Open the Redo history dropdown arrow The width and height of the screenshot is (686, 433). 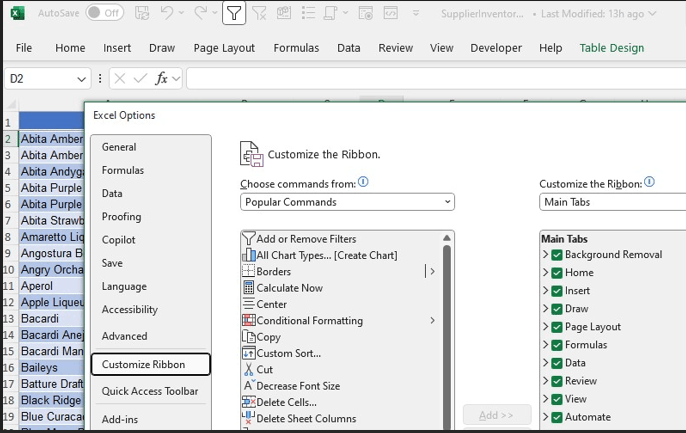pyautogui.click(x=215, y=13)
